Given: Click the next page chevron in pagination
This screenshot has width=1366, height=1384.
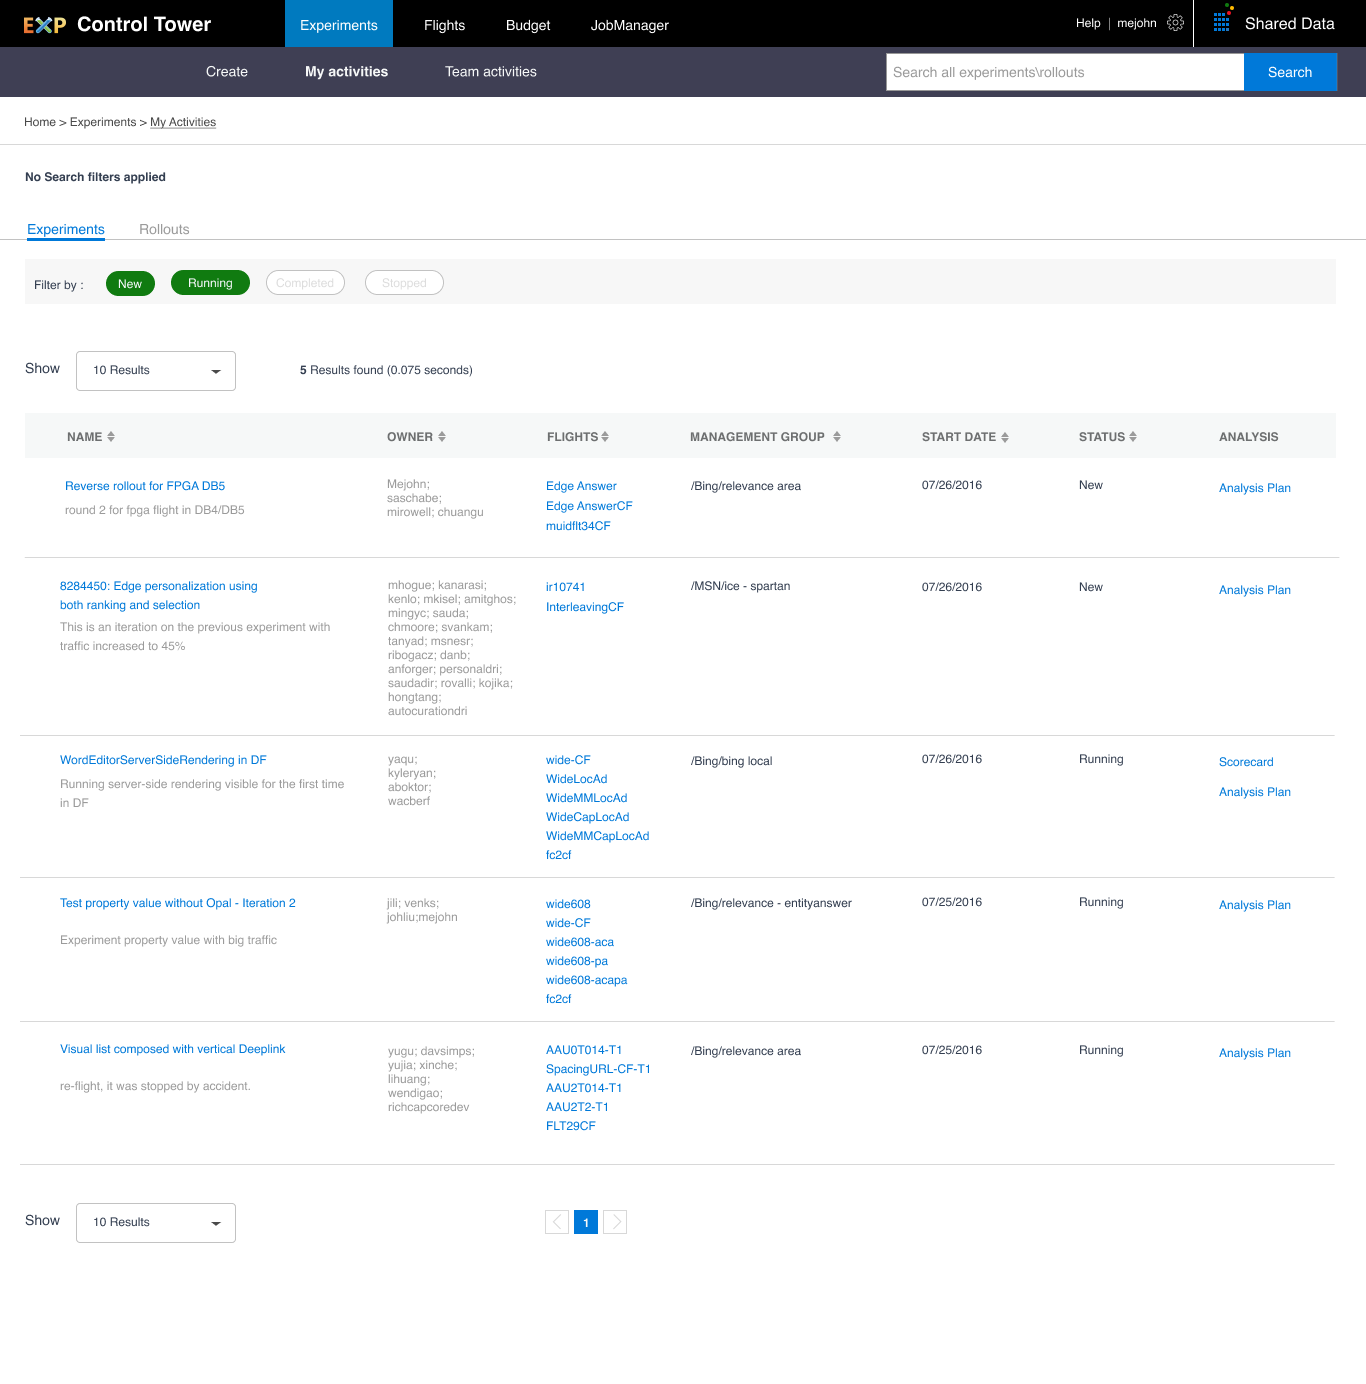Looking at the screenshot, I should pyautogui.click(x=615, y=1222).
